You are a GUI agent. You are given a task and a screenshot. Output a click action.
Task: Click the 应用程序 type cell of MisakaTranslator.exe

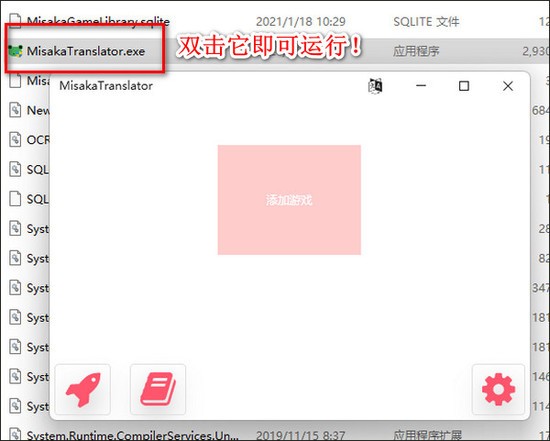[x=416, y=51]
